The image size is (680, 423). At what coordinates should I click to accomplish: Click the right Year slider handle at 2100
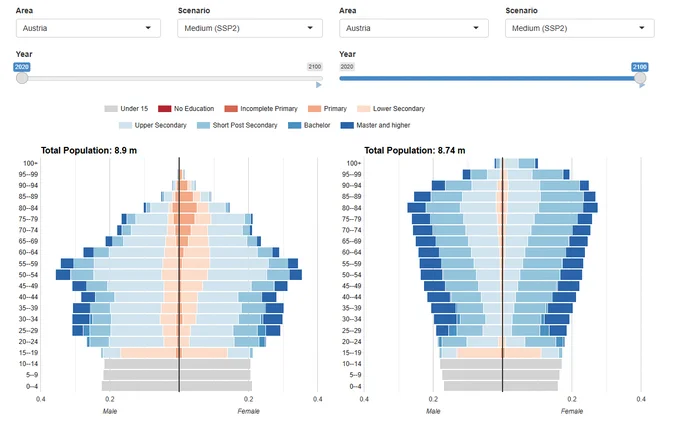[x=640, y=78]
